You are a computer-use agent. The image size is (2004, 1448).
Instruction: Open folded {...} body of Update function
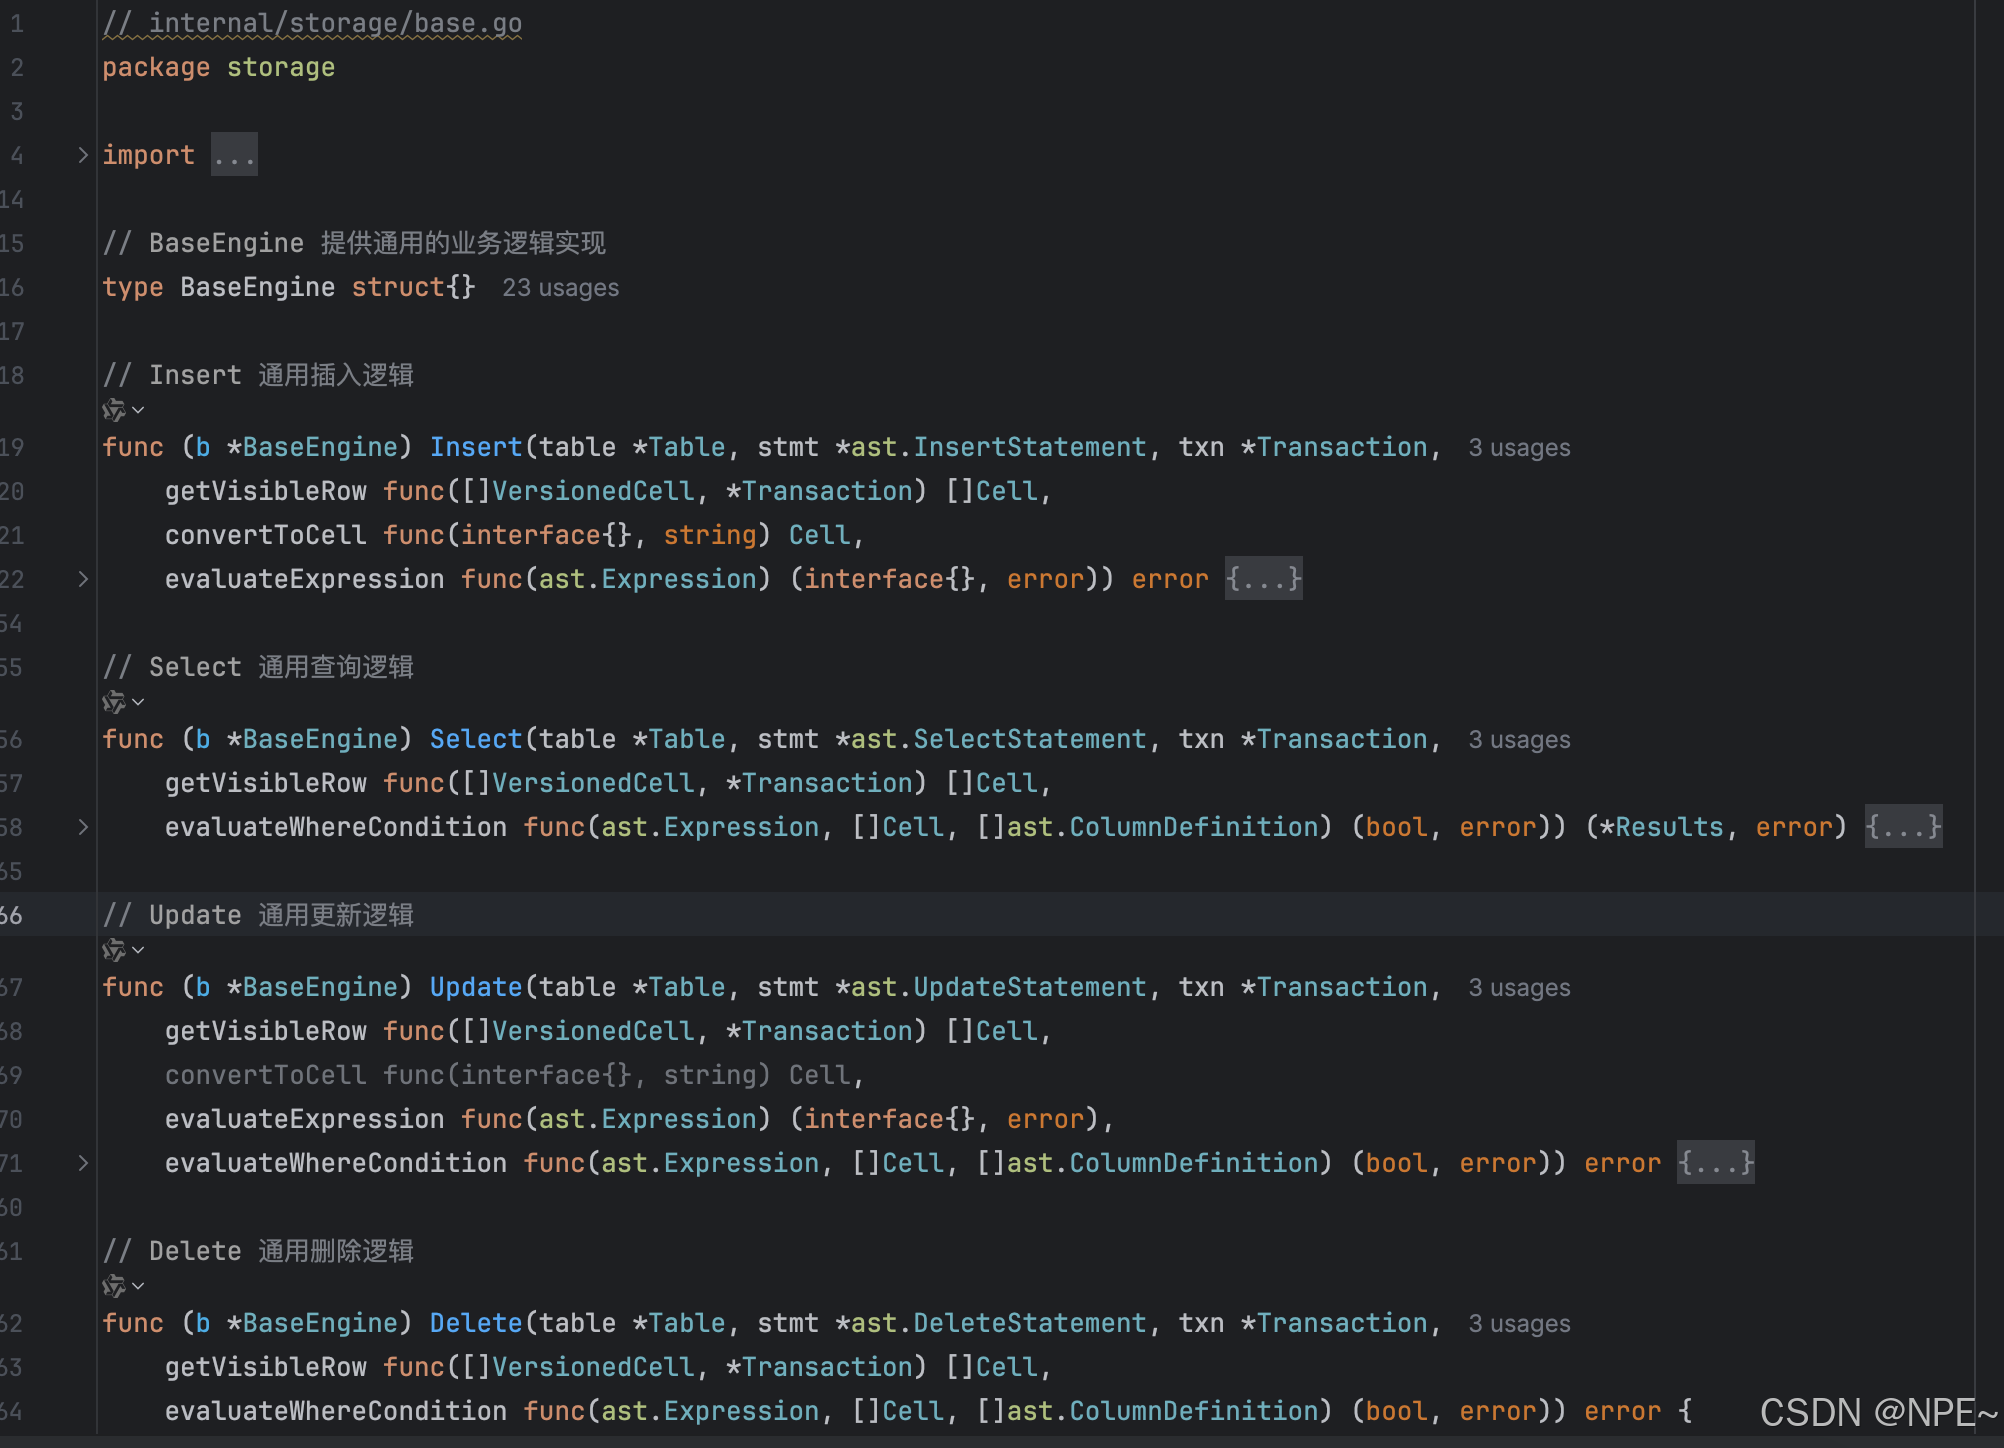[1715, 1163]
